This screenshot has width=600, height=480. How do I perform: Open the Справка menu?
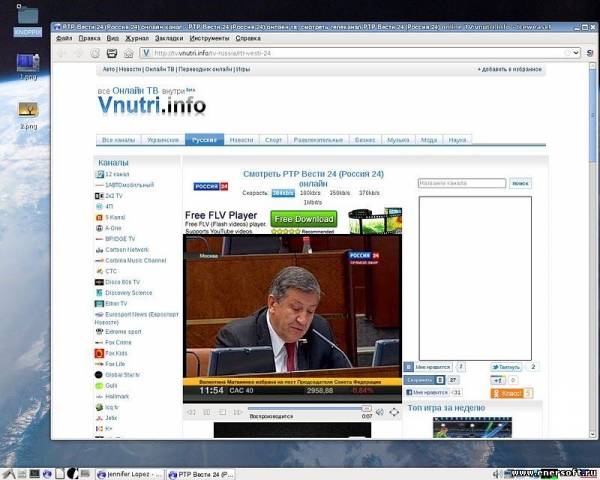(248, 38)
